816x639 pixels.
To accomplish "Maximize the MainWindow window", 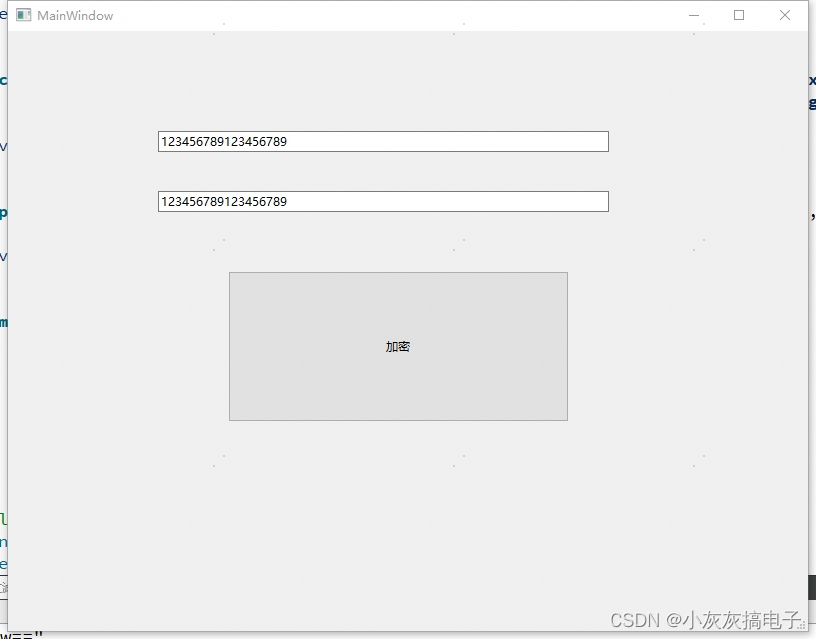I will click(x=738, y=15).
